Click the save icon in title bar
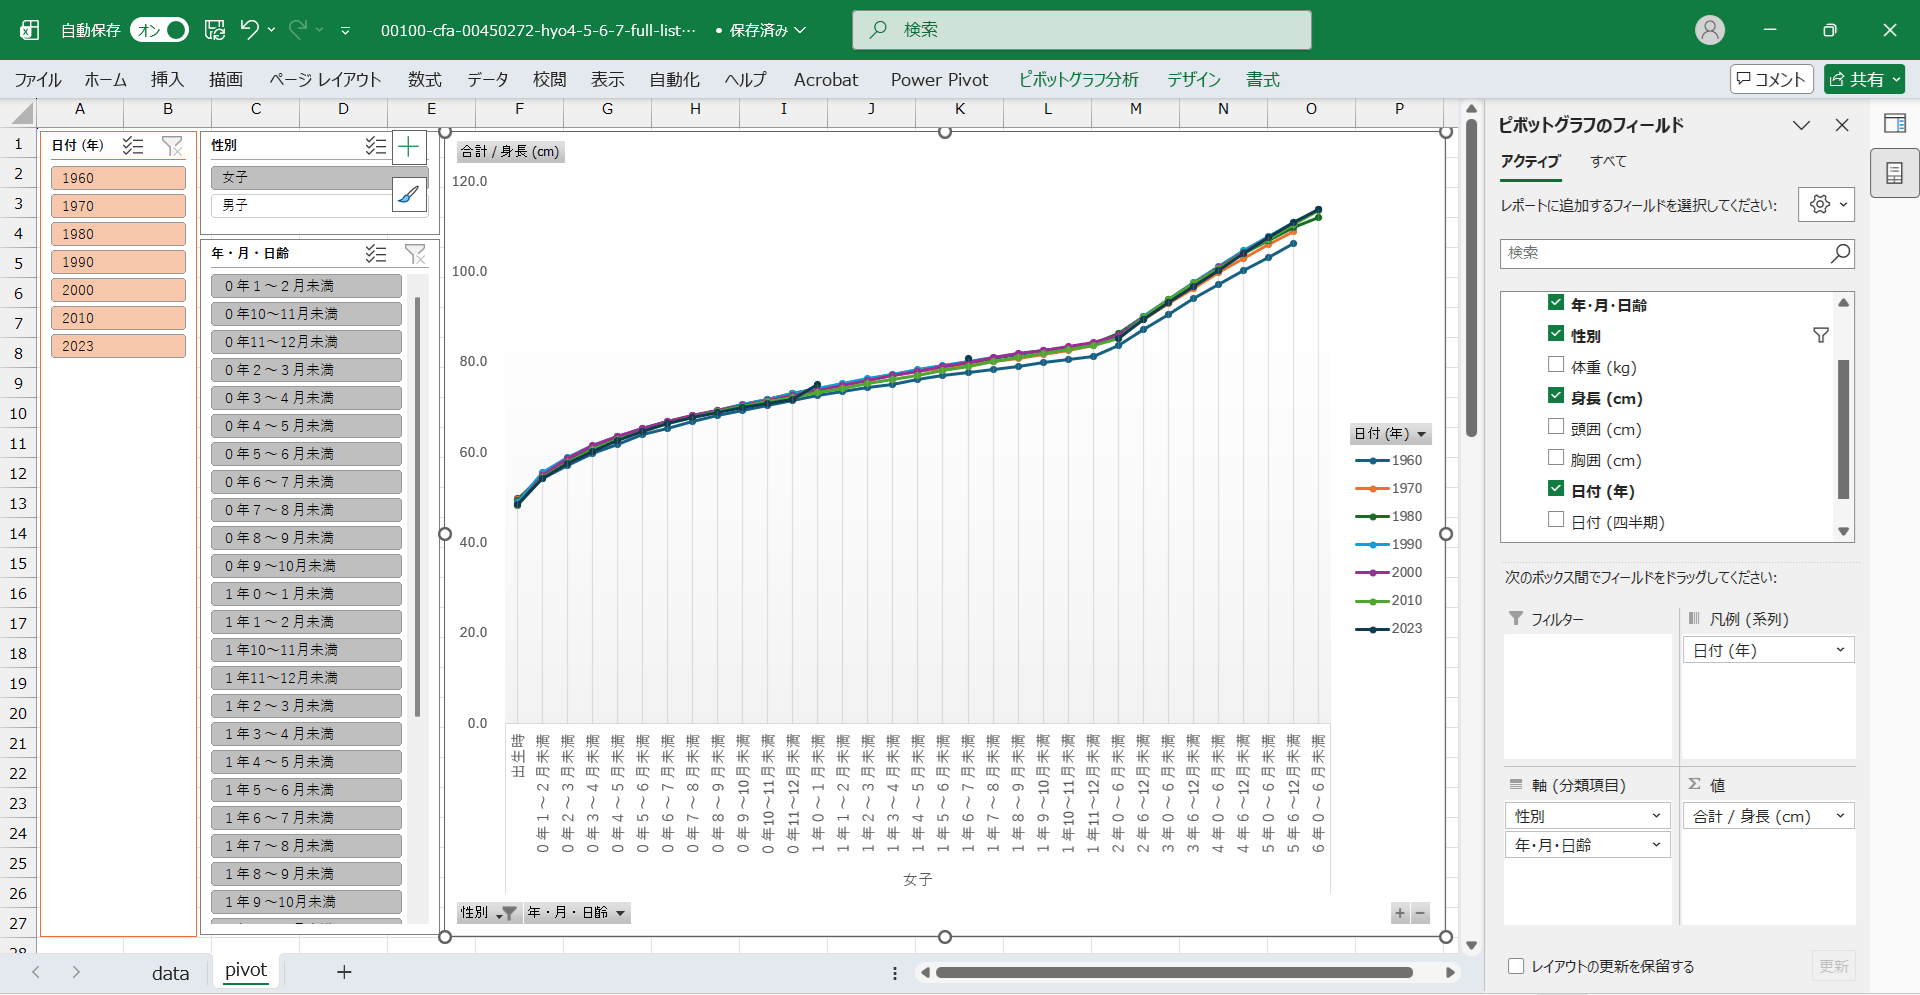The height and width of the screenshot is (995, 1920). pyautogui.click(x=215, y=30)
